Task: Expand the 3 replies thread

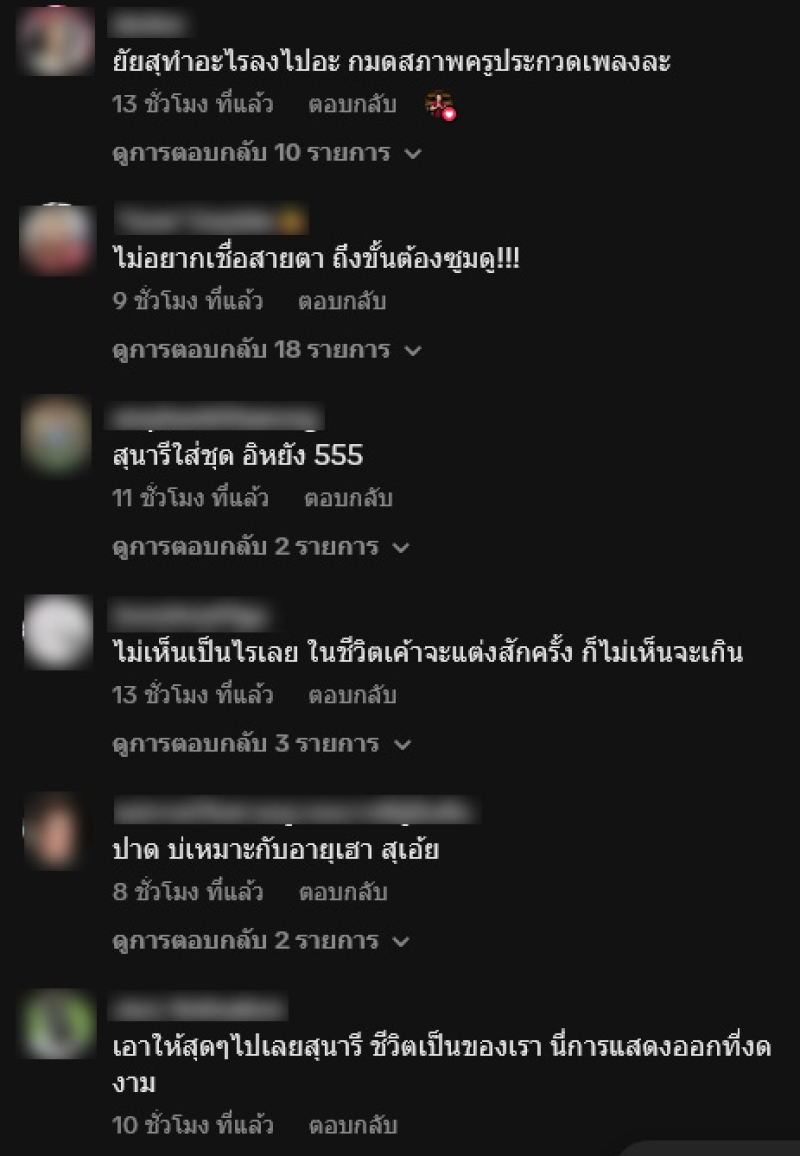Action: [x=261, y=743]
